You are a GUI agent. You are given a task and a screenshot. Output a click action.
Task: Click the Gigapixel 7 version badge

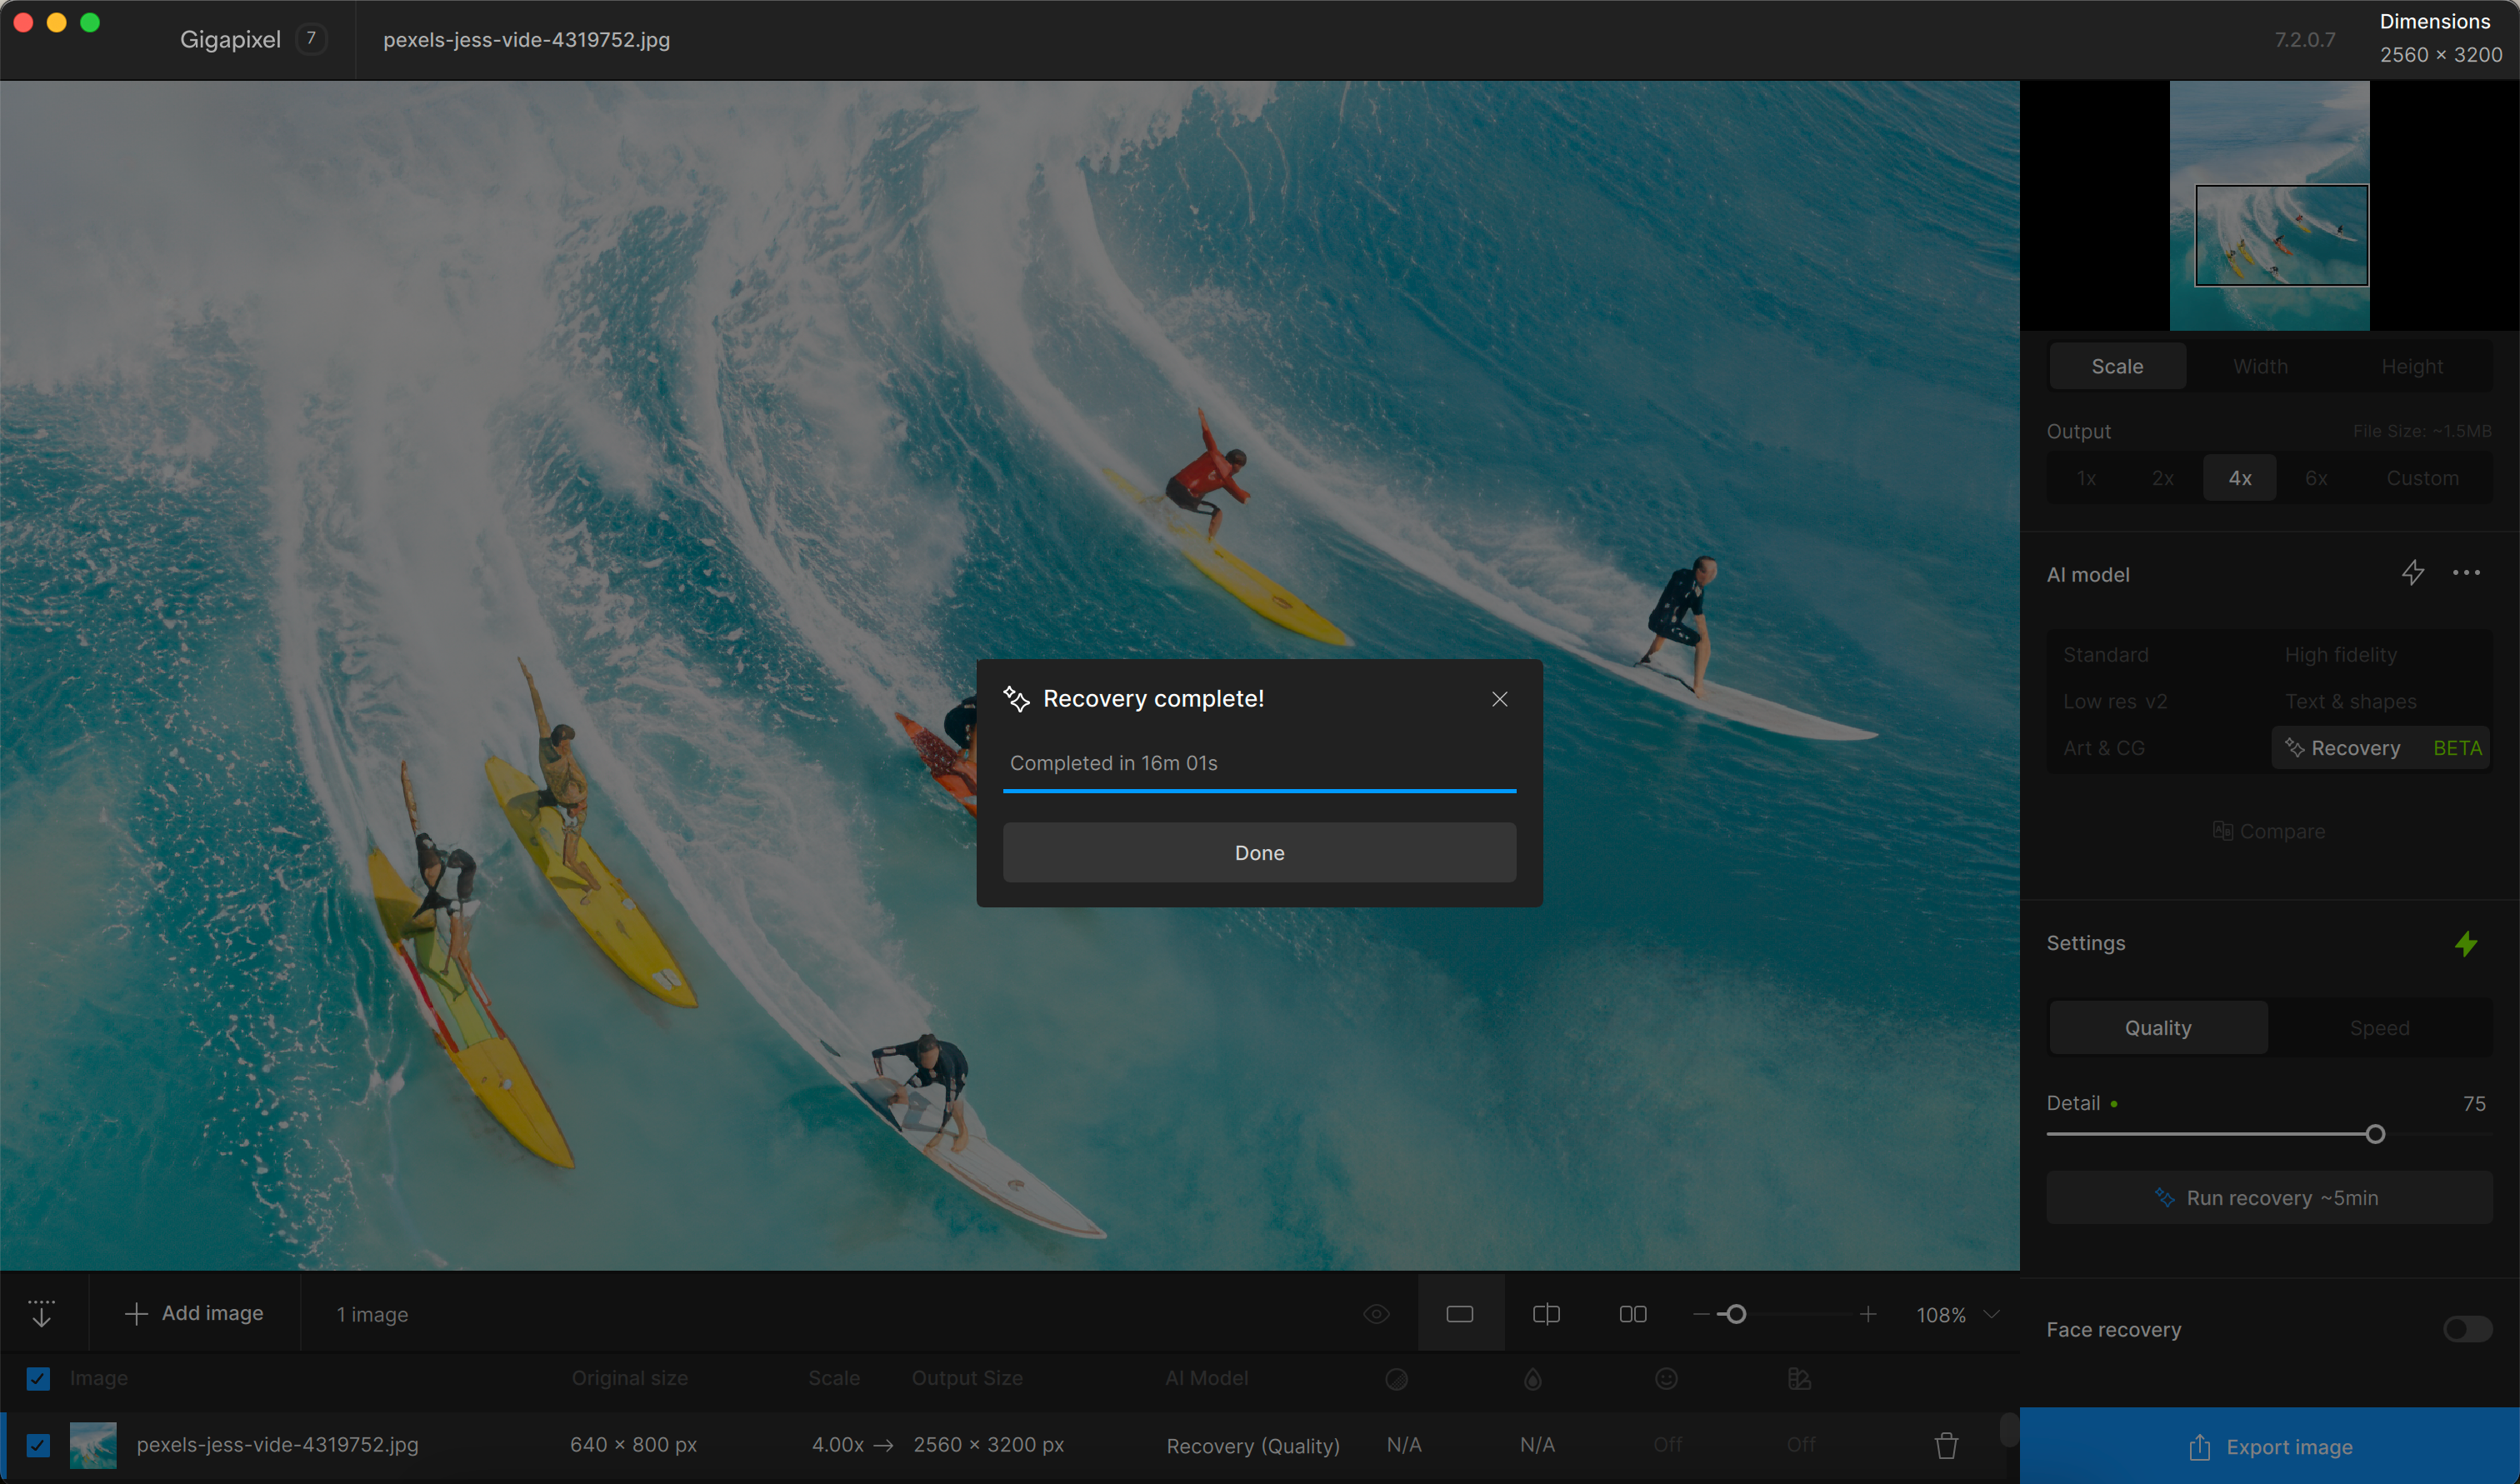click(x=311, y=39)
